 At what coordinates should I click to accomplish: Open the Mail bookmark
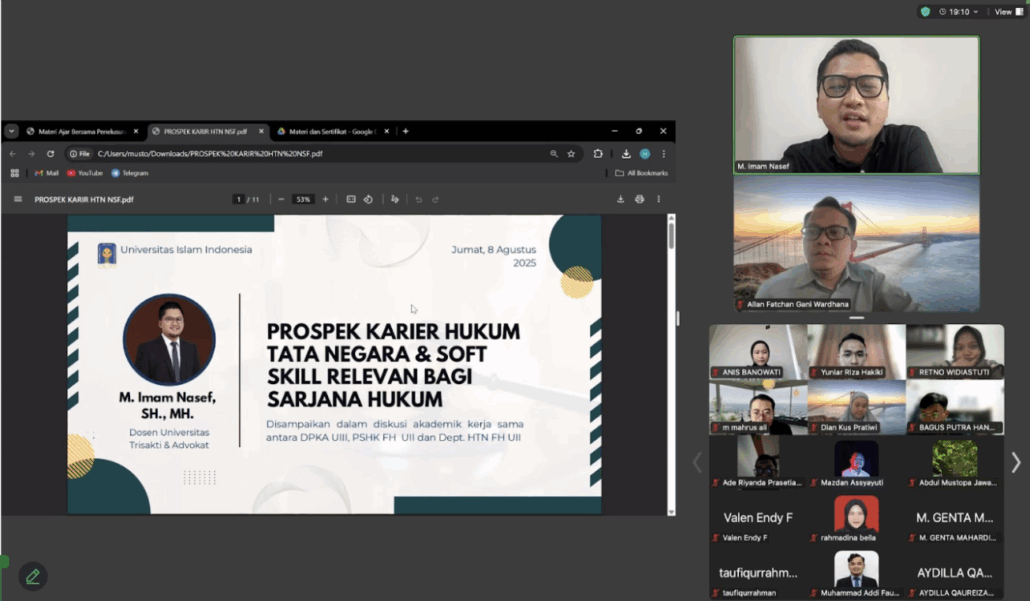click(47, 173)
